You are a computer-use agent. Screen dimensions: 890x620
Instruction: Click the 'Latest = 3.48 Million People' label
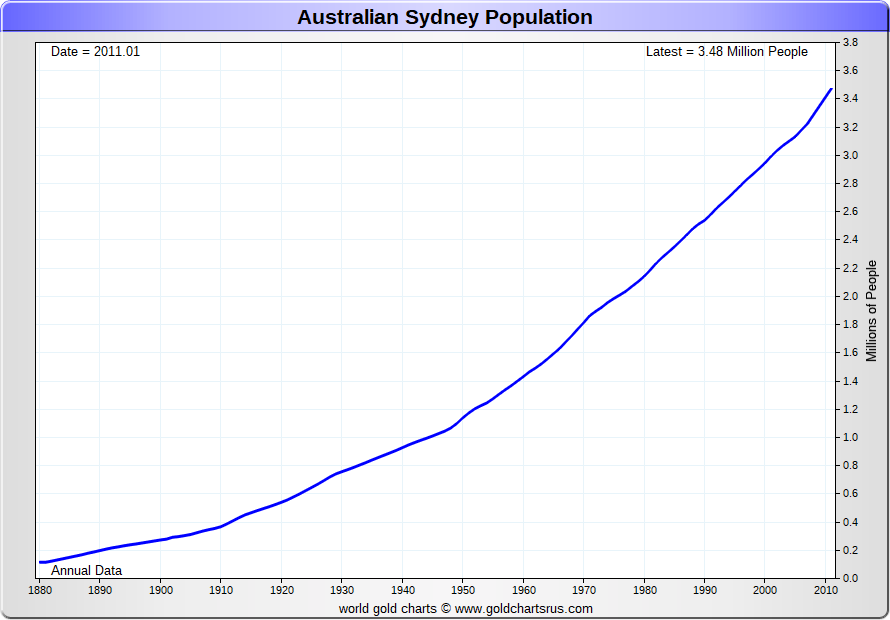pos(727,52)
